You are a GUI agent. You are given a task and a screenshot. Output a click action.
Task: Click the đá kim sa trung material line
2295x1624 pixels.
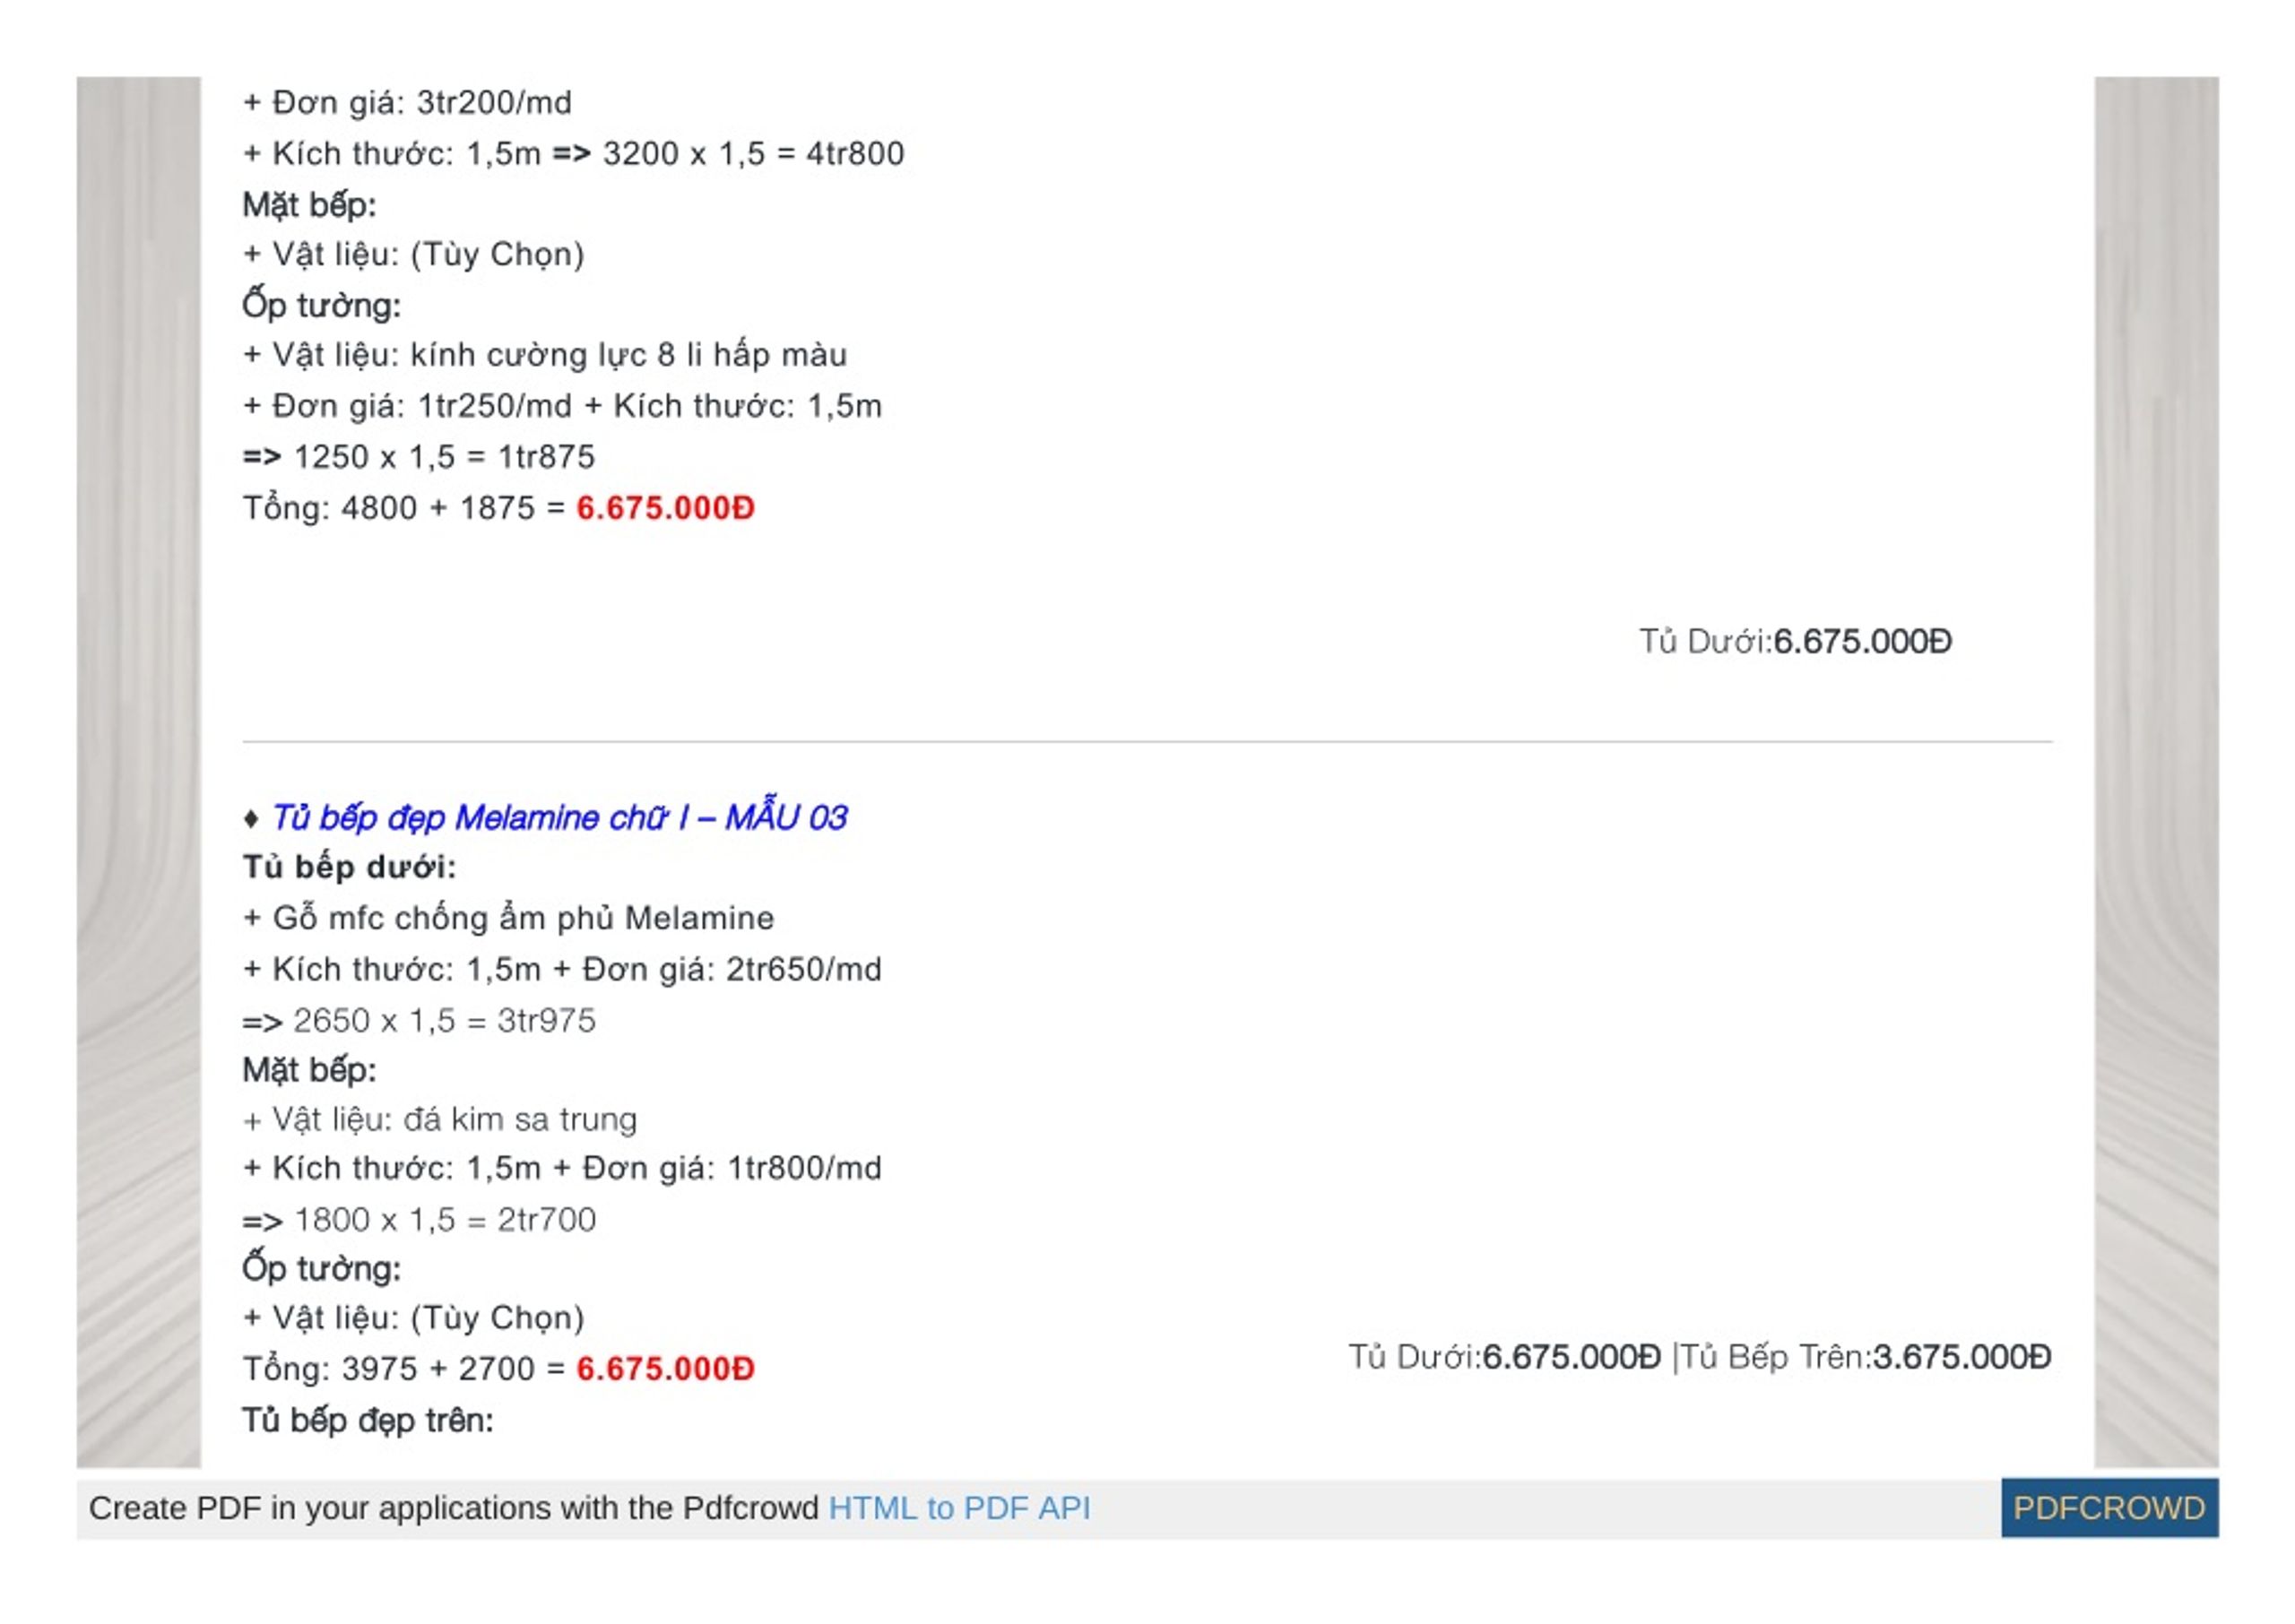(440, 1119)
